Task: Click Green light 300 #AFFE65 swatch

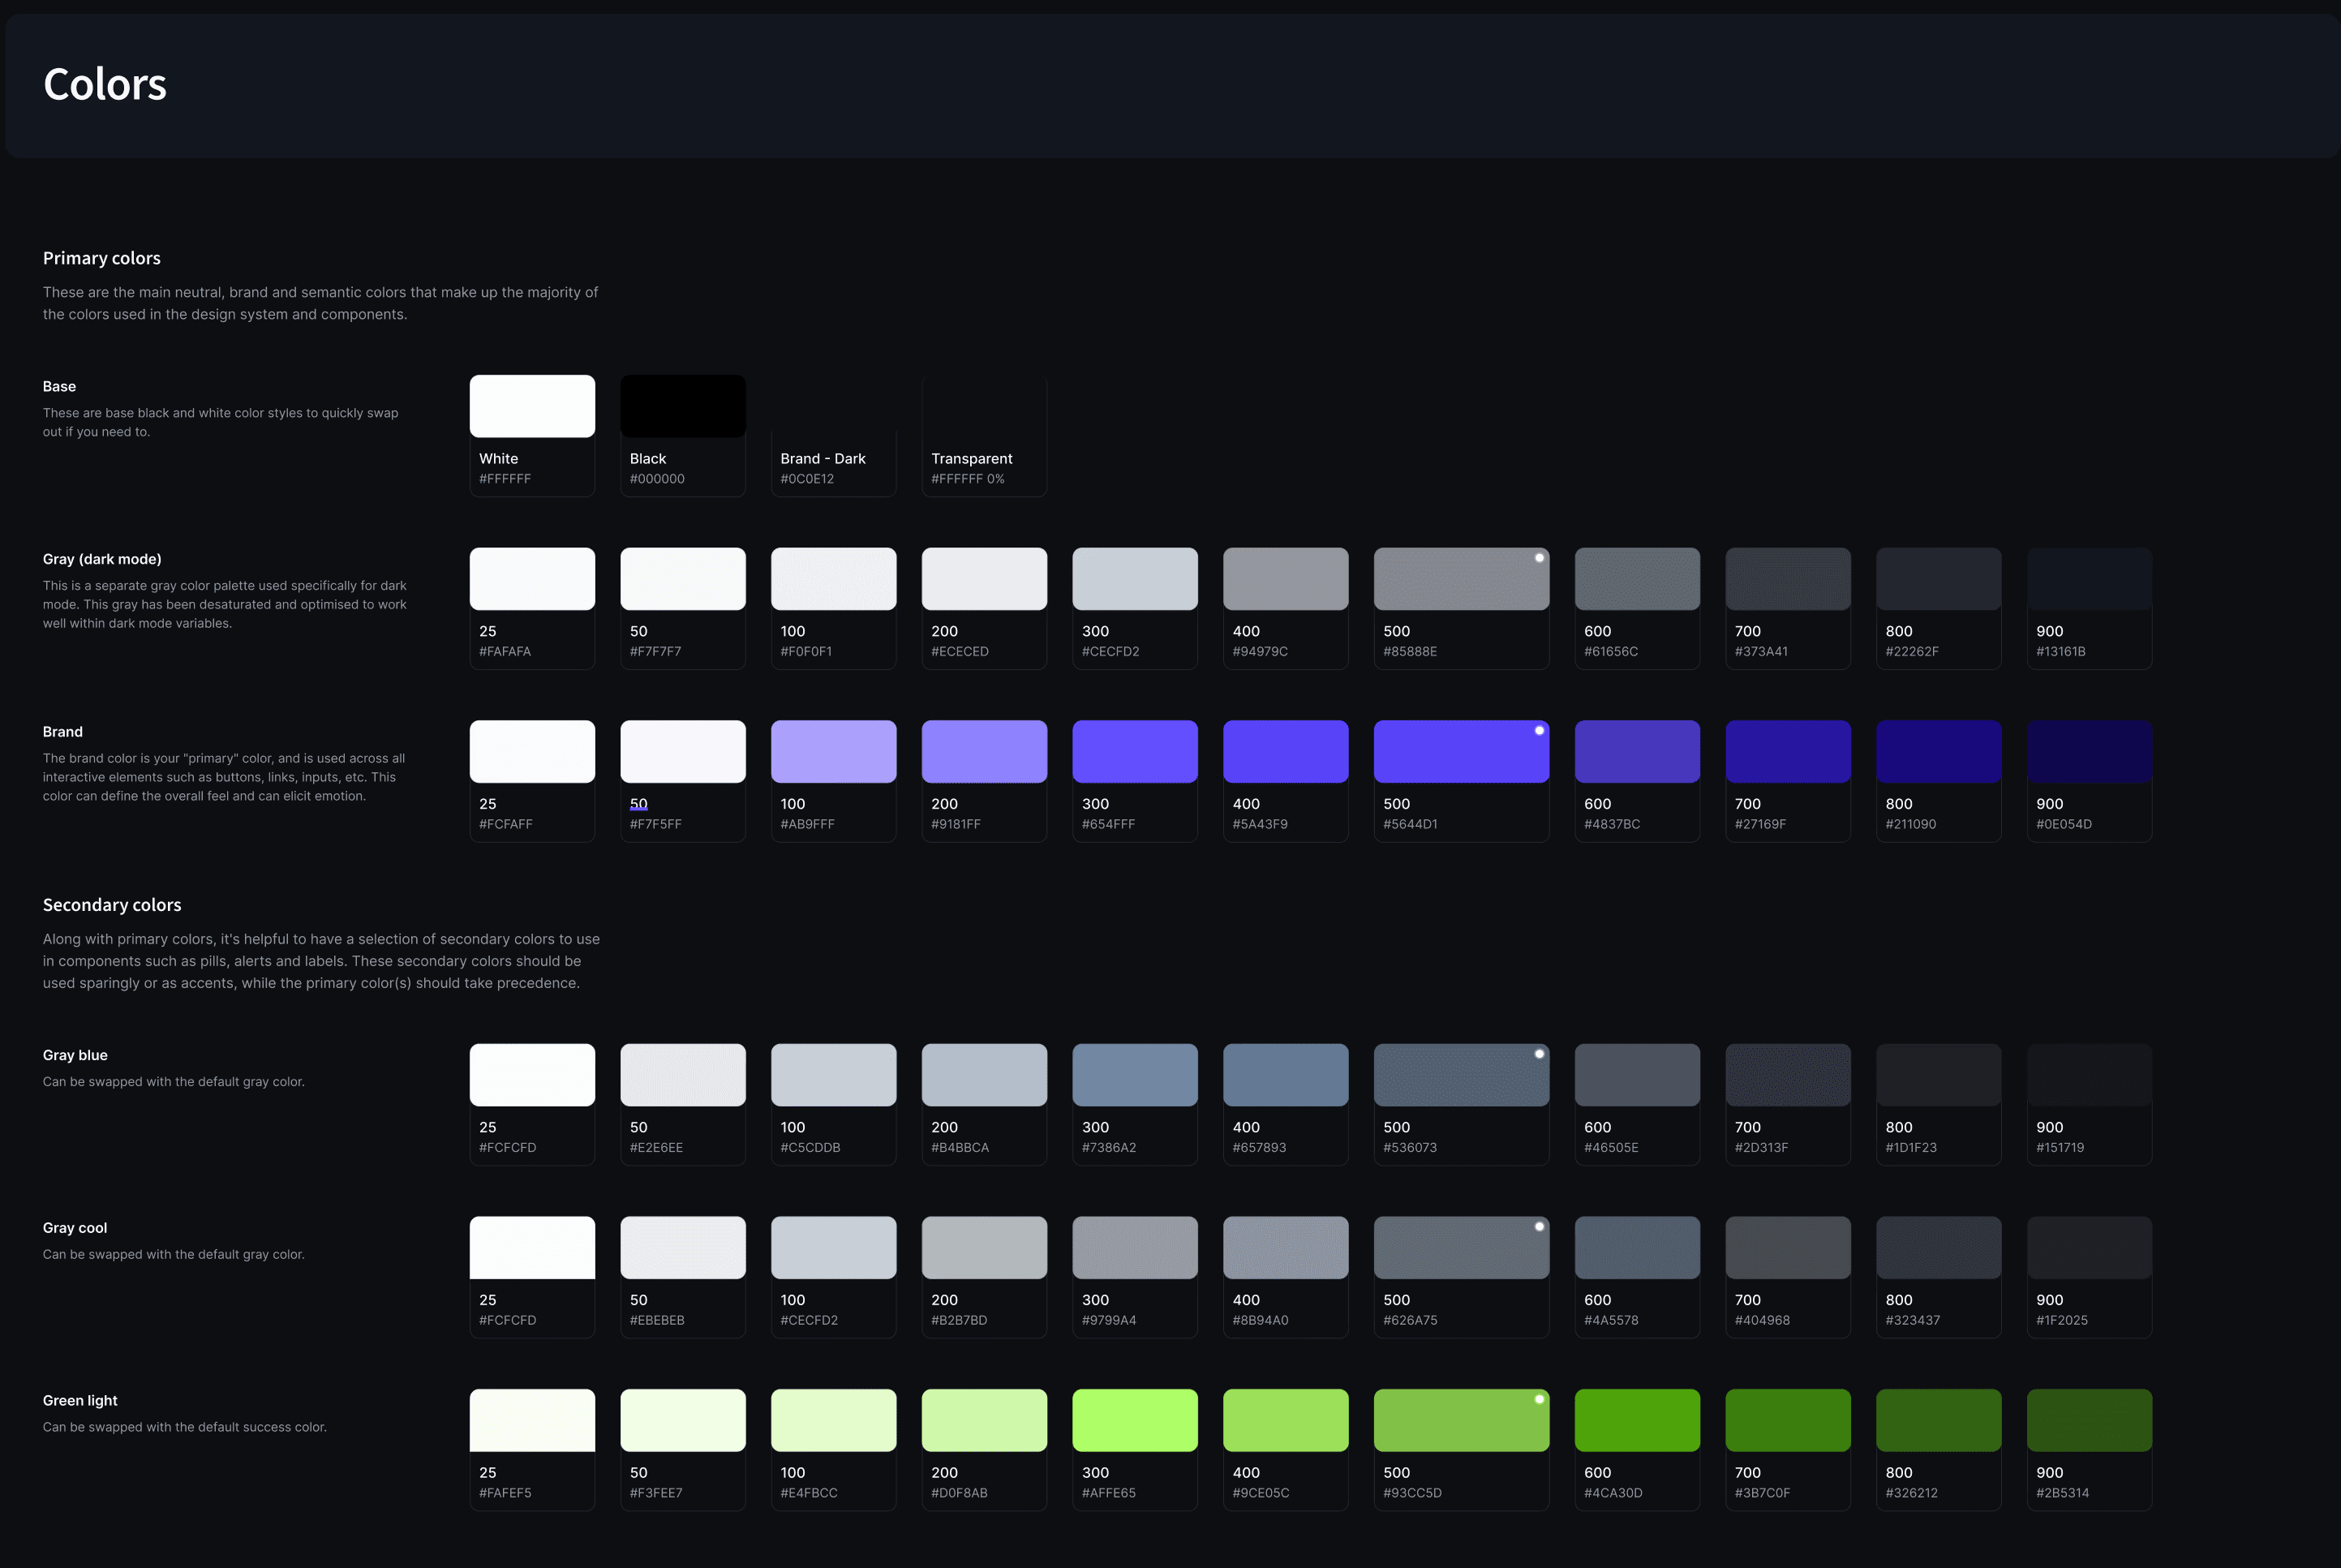Action: (x=1135, y=1420)
